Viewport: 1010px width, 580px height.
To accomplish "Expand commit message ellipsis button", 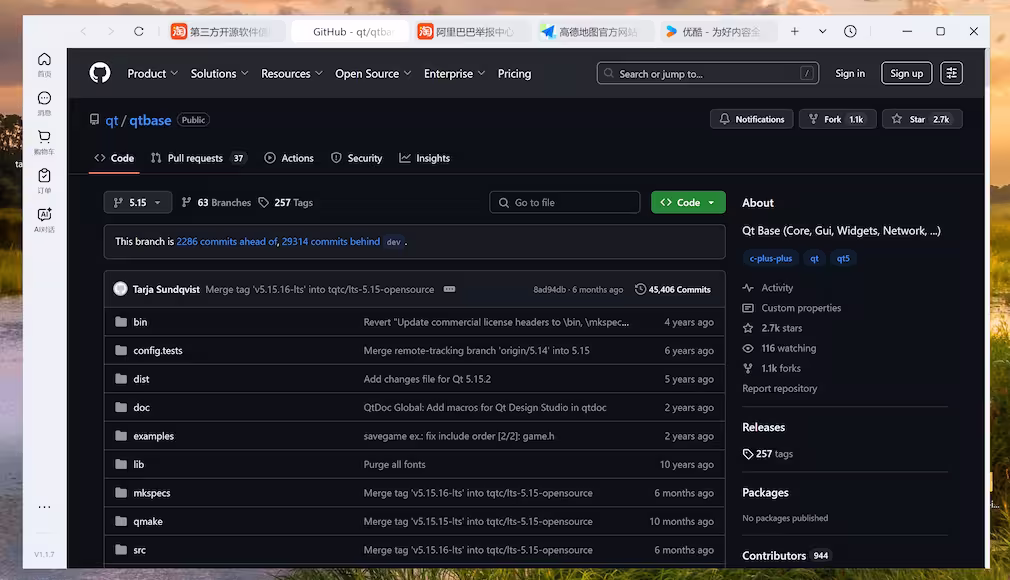I will 450,289.
